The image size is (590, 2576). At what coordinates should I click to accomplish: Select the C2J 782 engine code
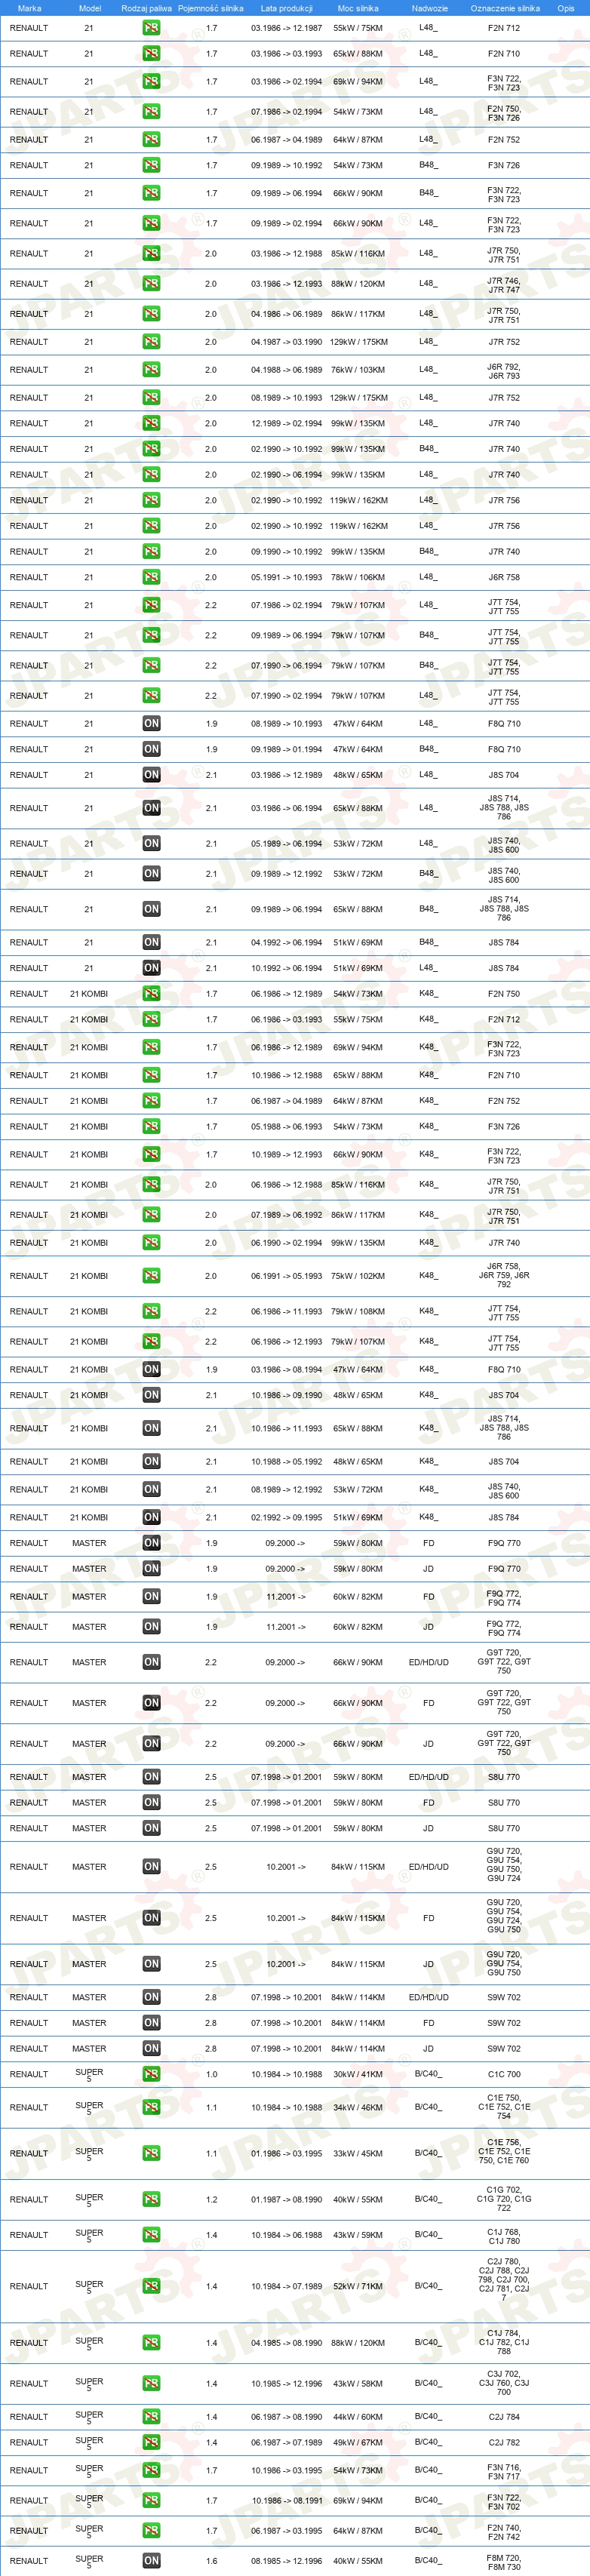click(504, 2442)
